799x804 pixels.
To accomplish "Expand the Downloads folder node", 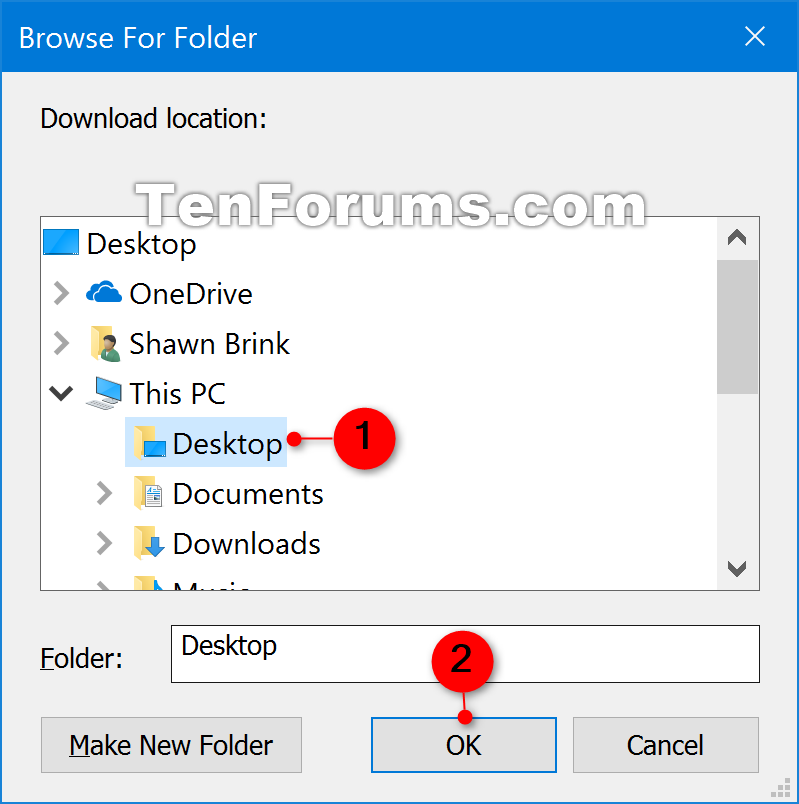I will click(x=105, y=543).
